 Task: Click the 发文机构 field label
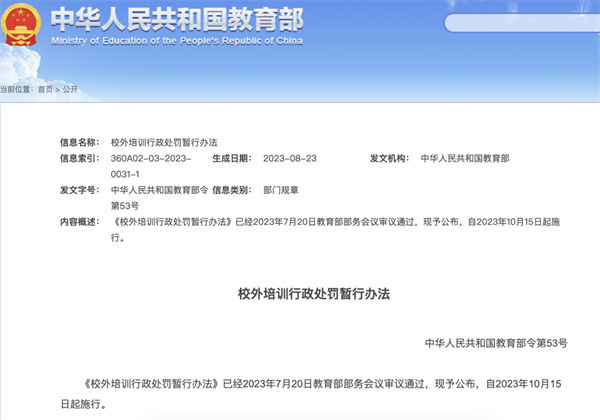[389, 158]
